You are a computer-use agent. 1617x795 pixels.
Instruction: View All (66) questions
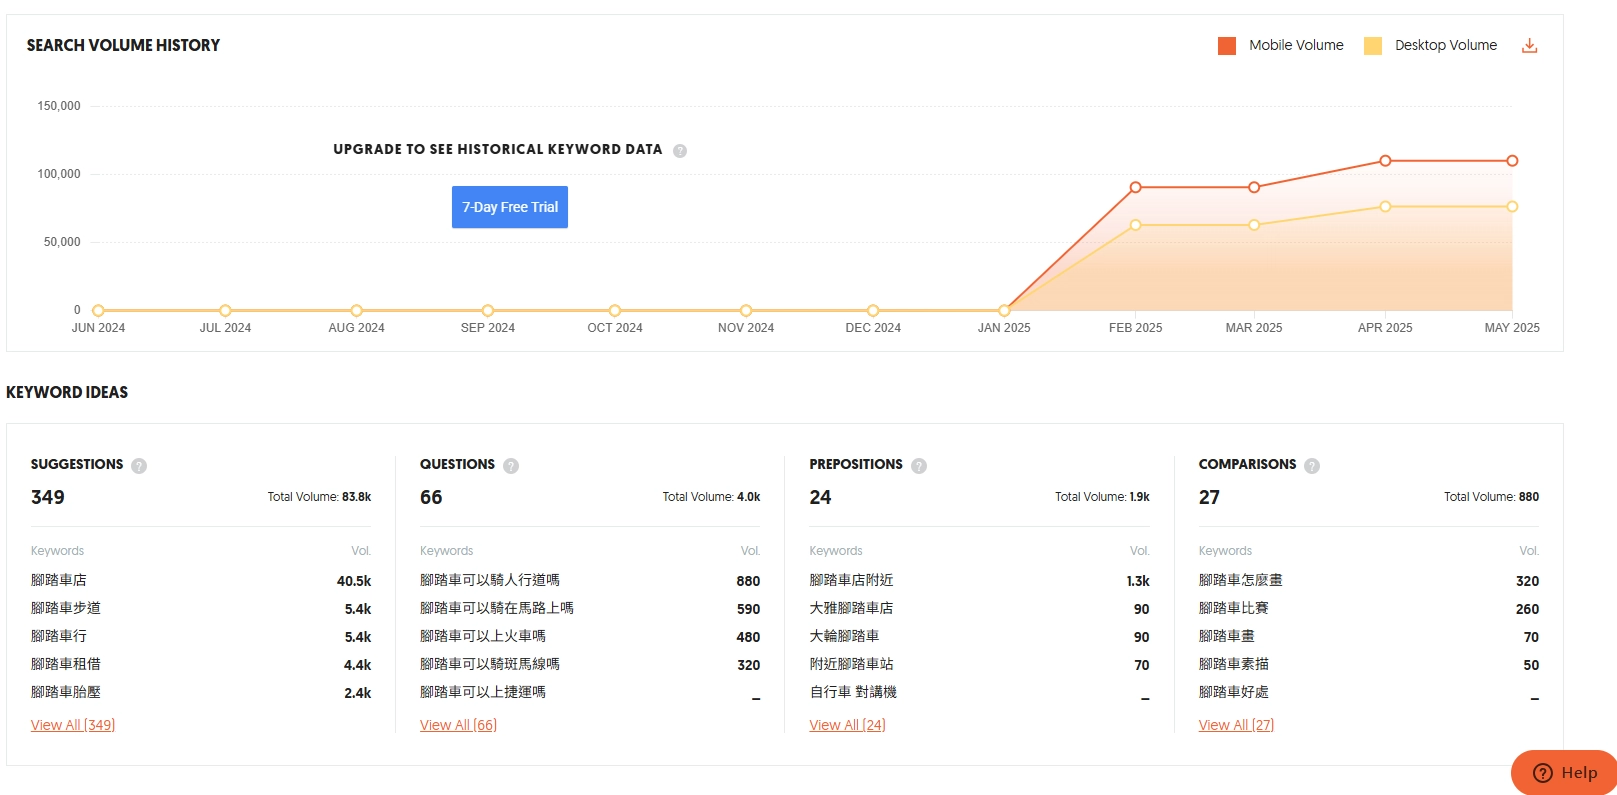coord(458,725)
